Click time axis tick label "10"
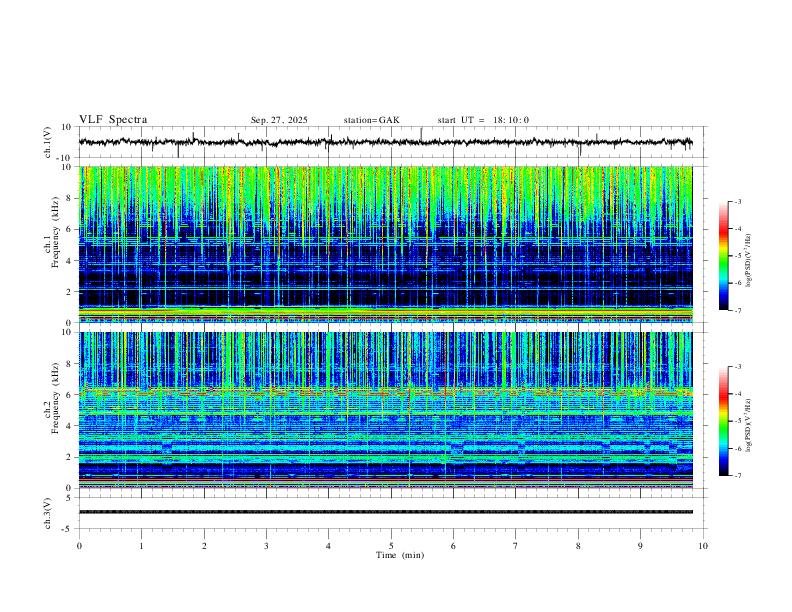Viewport: 792px width, 612px height. [703, 546]
